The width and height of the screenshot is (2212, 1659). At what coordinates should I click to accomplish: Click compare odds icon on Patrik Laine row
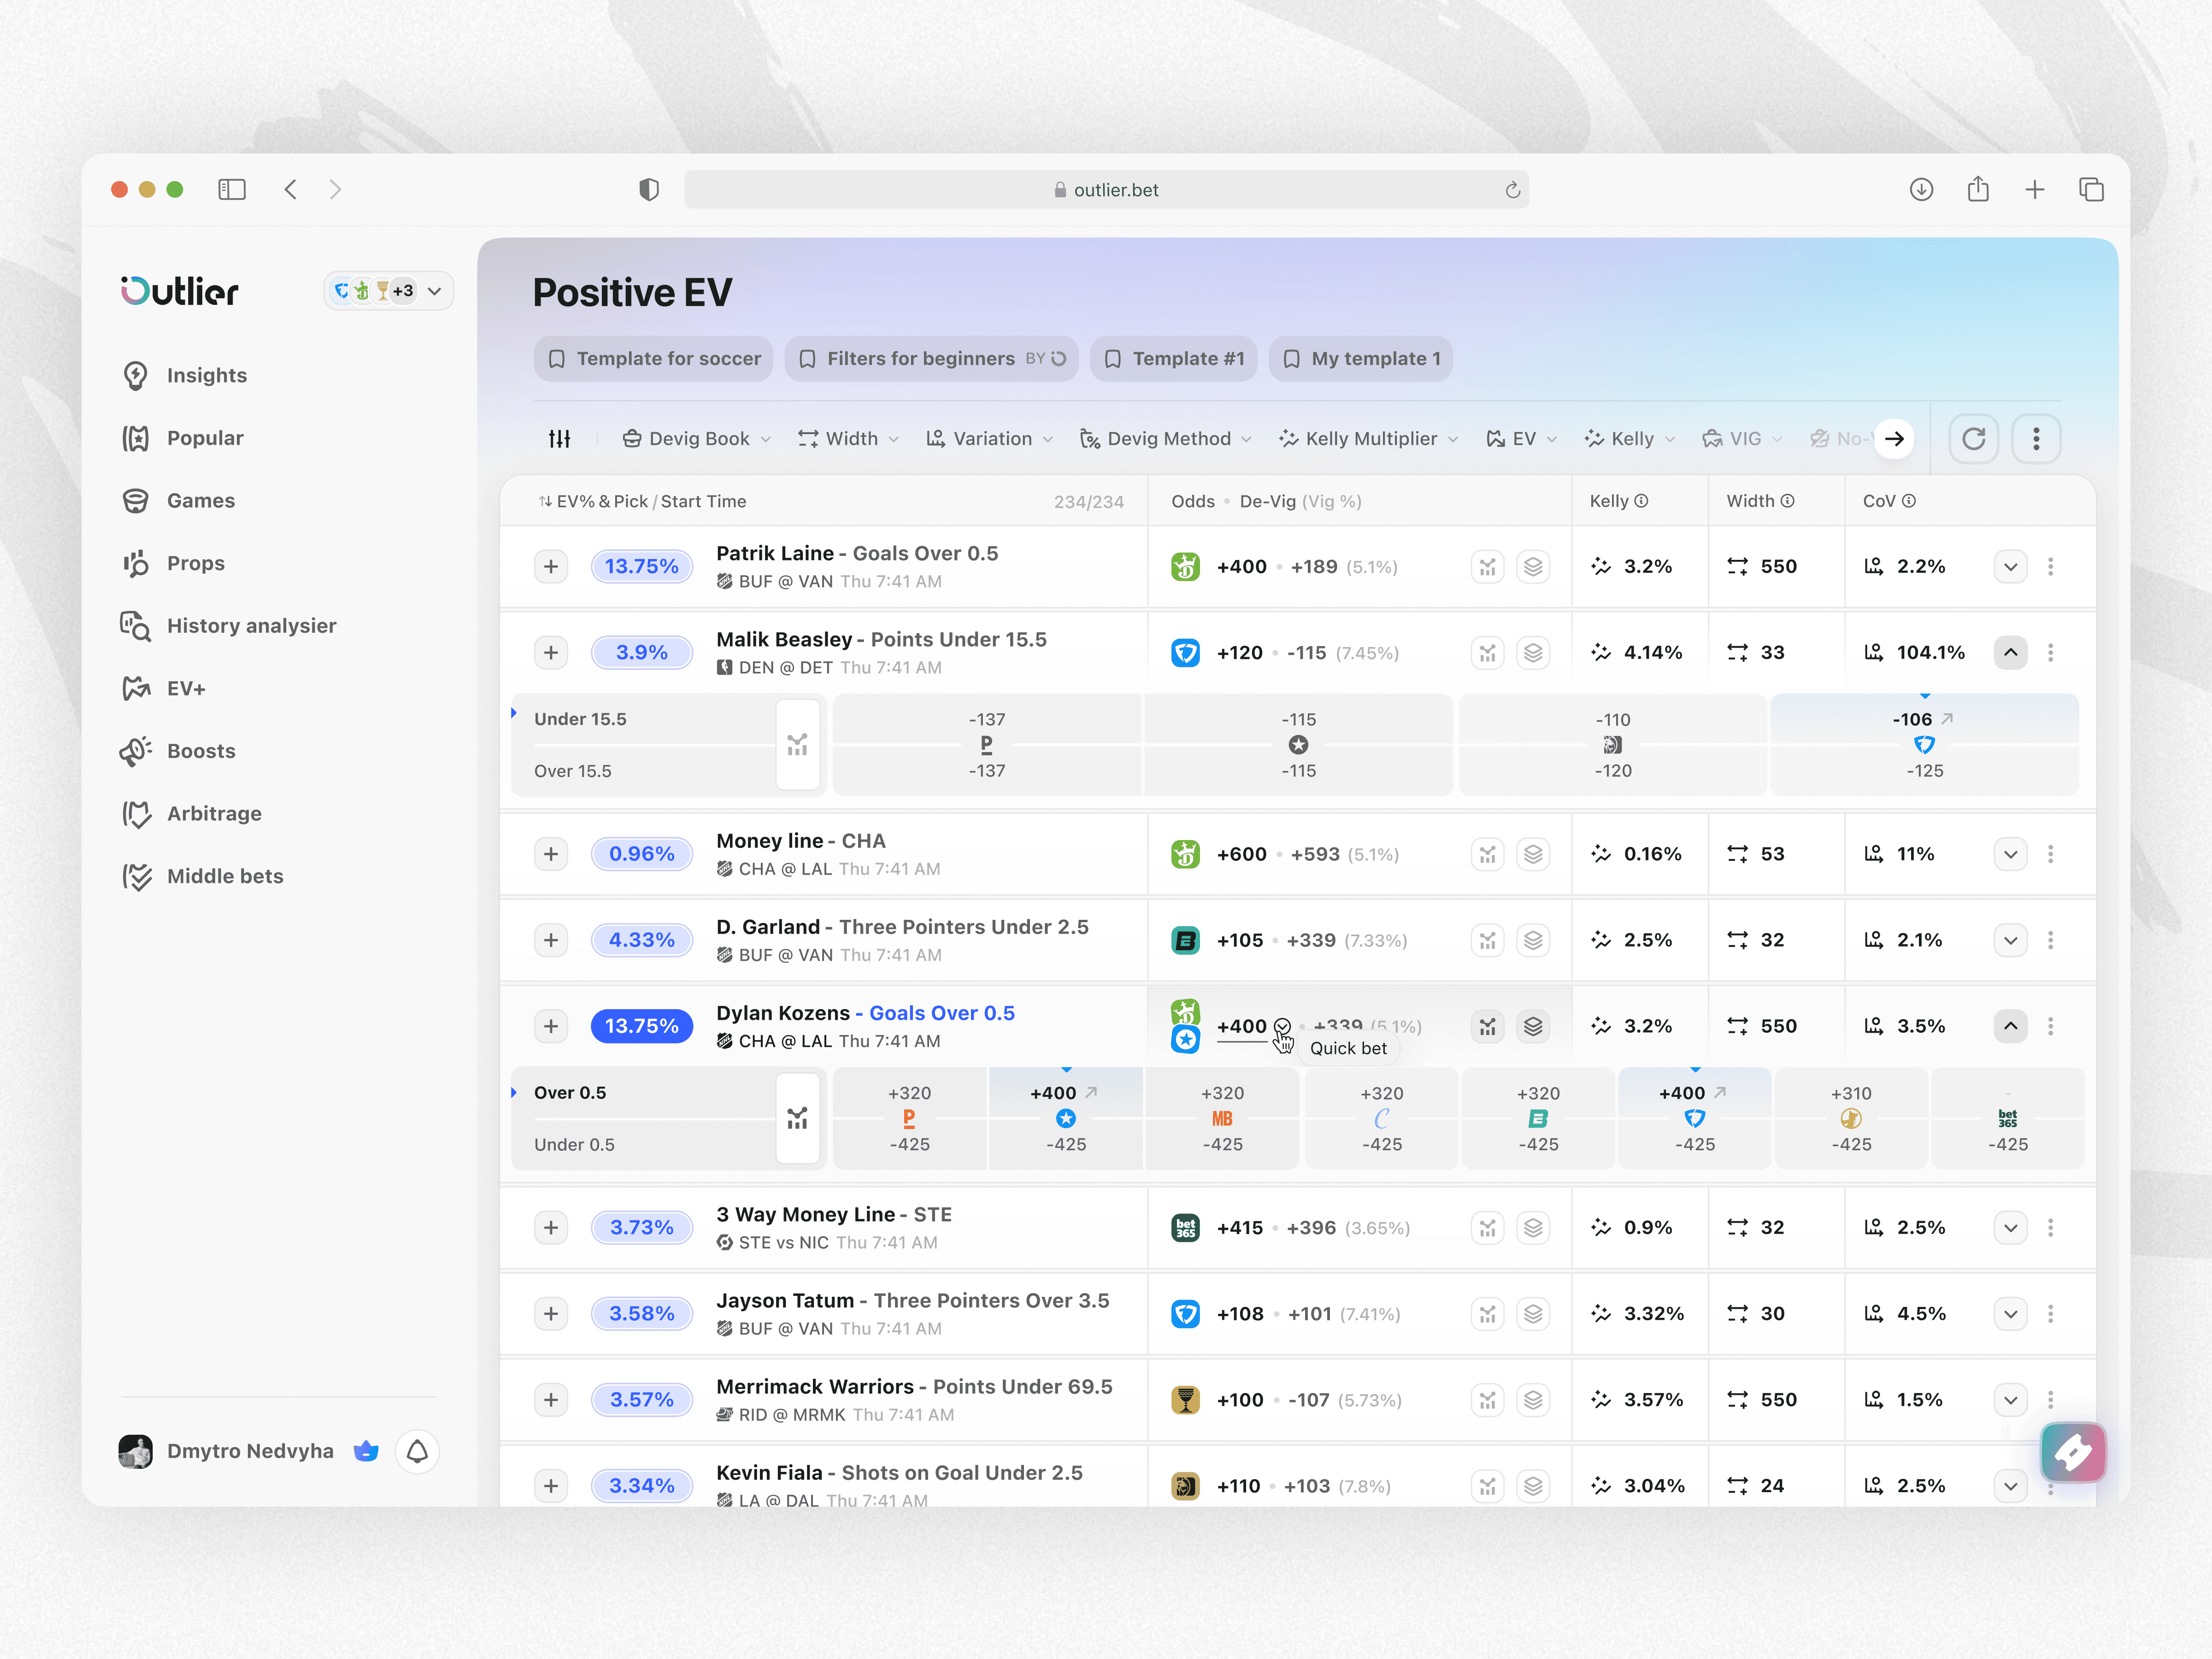pos(1487,567)
